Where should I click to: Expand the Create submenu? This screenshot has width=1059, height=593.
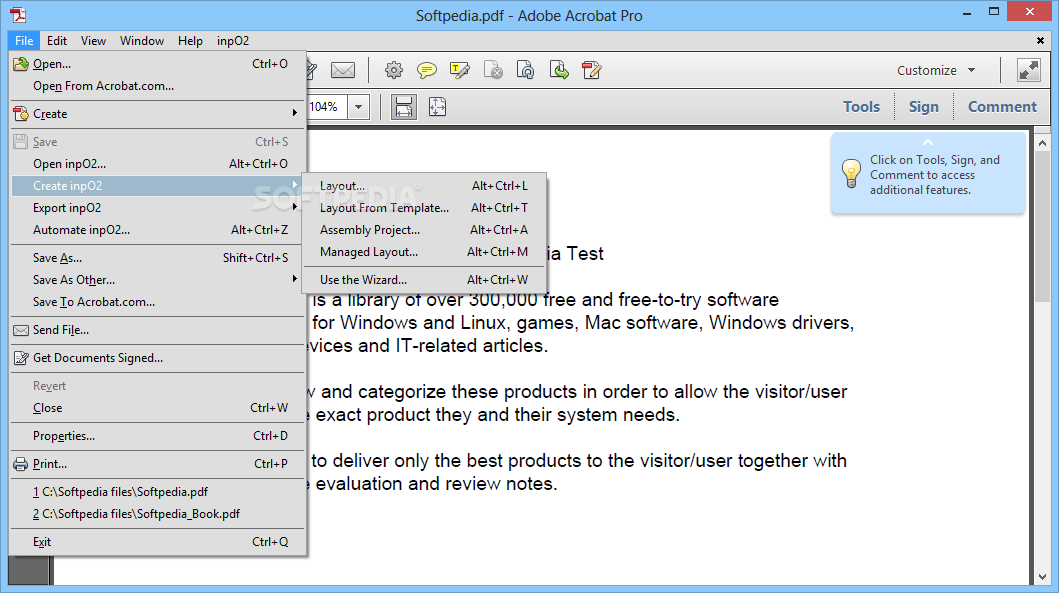[x=157, y=113]
